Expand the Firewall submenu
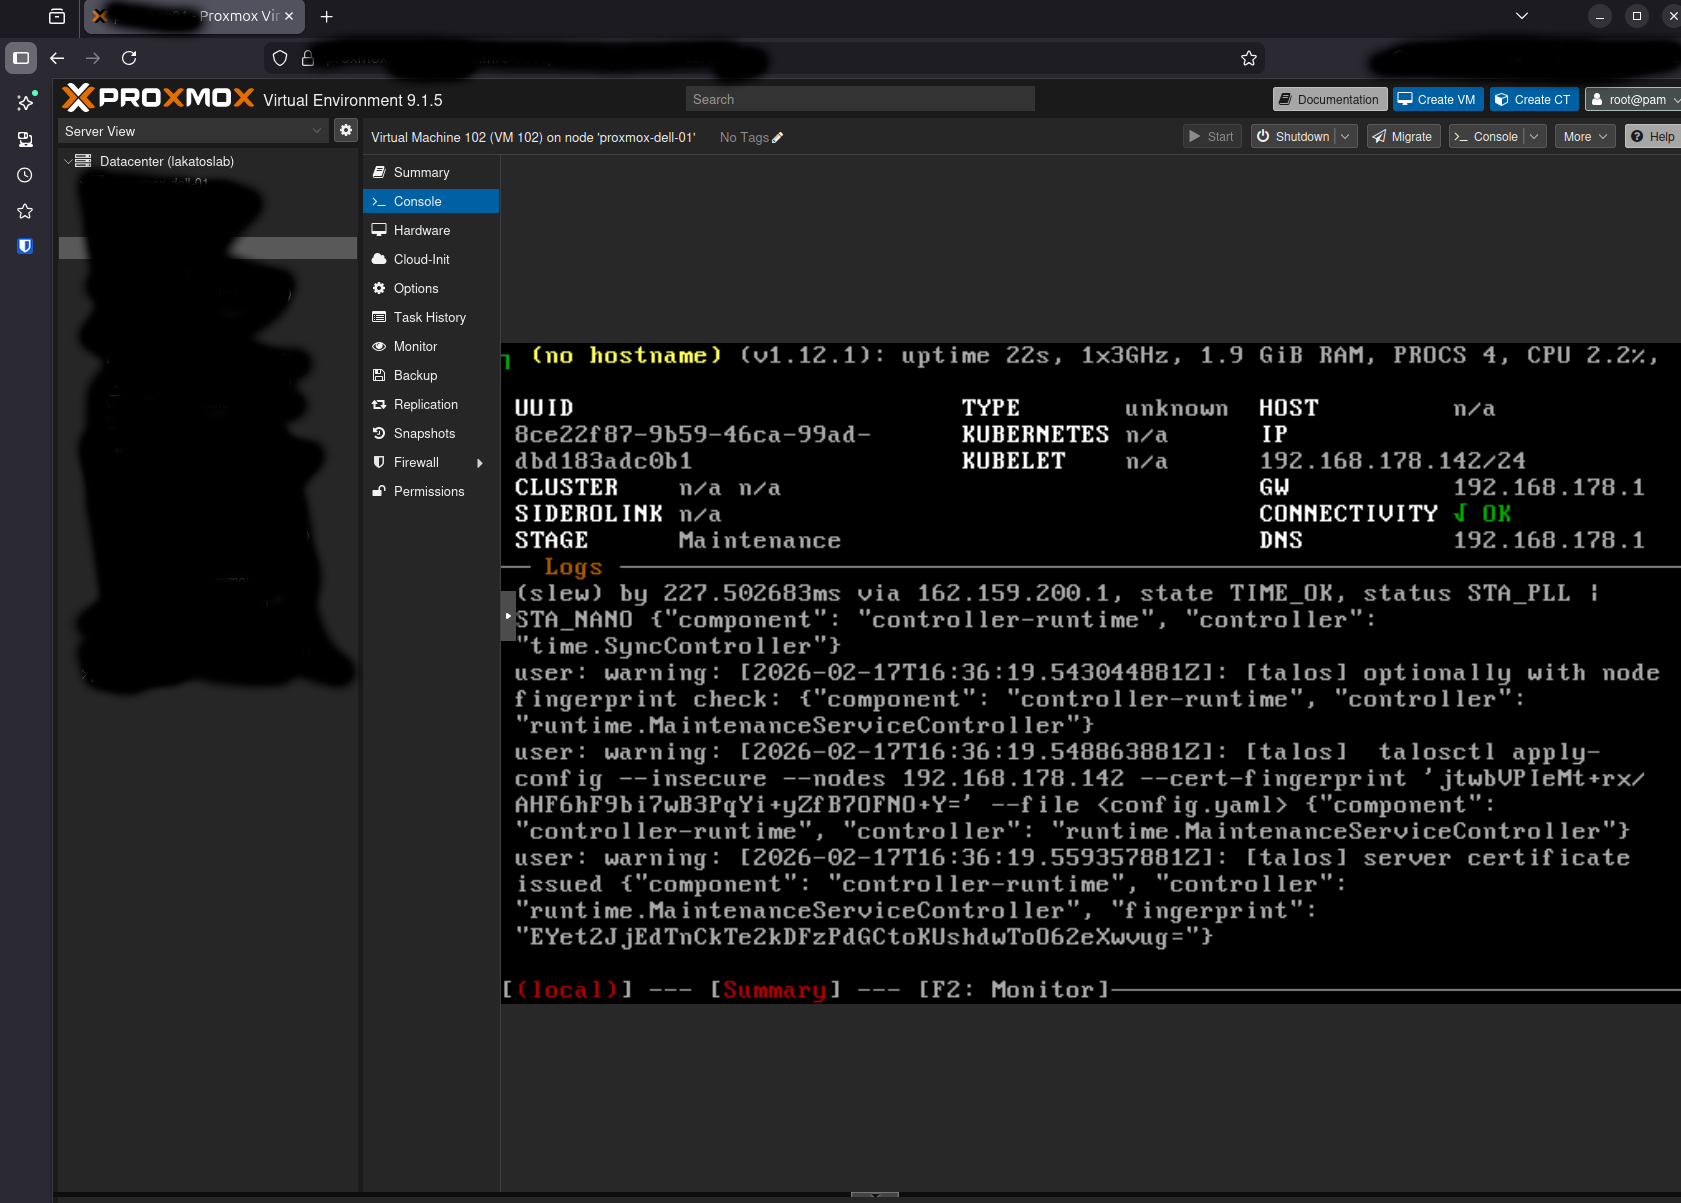This screenshot has width=1681, height=1203. (x=480, y=463)
